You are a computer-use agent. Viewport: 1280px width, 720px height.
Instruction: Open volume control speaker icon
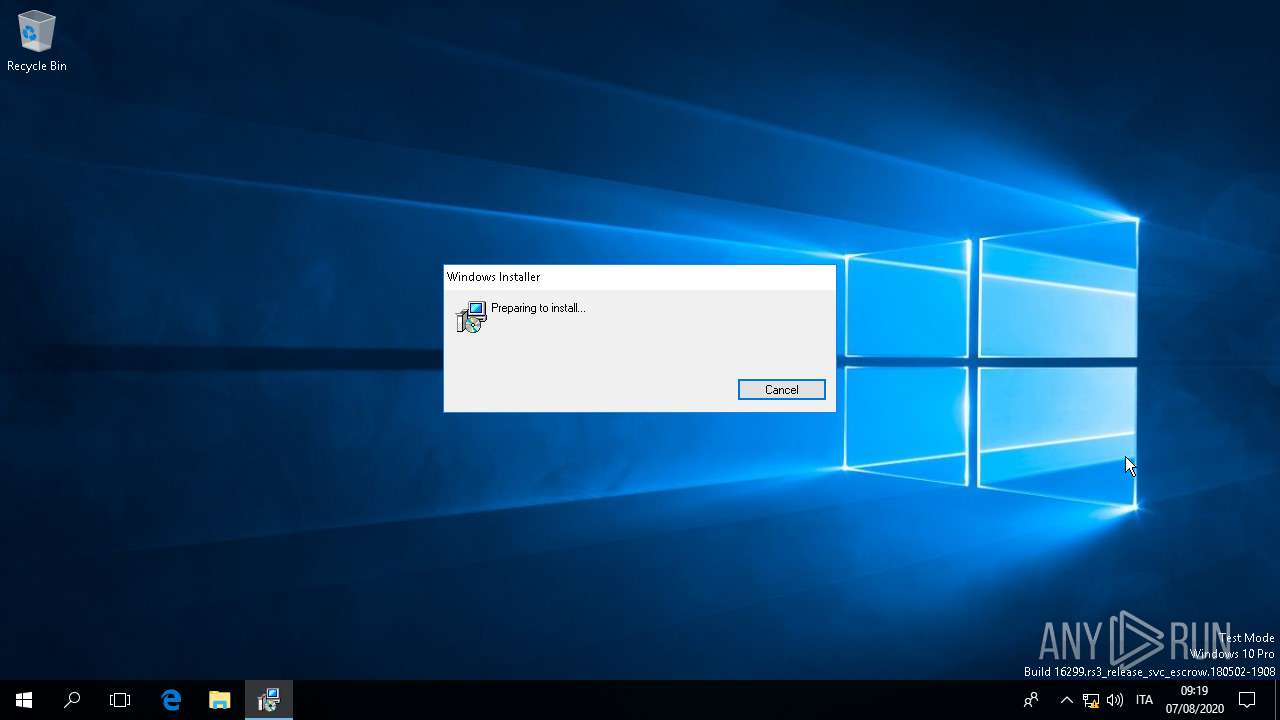[x=1115, y=700]
